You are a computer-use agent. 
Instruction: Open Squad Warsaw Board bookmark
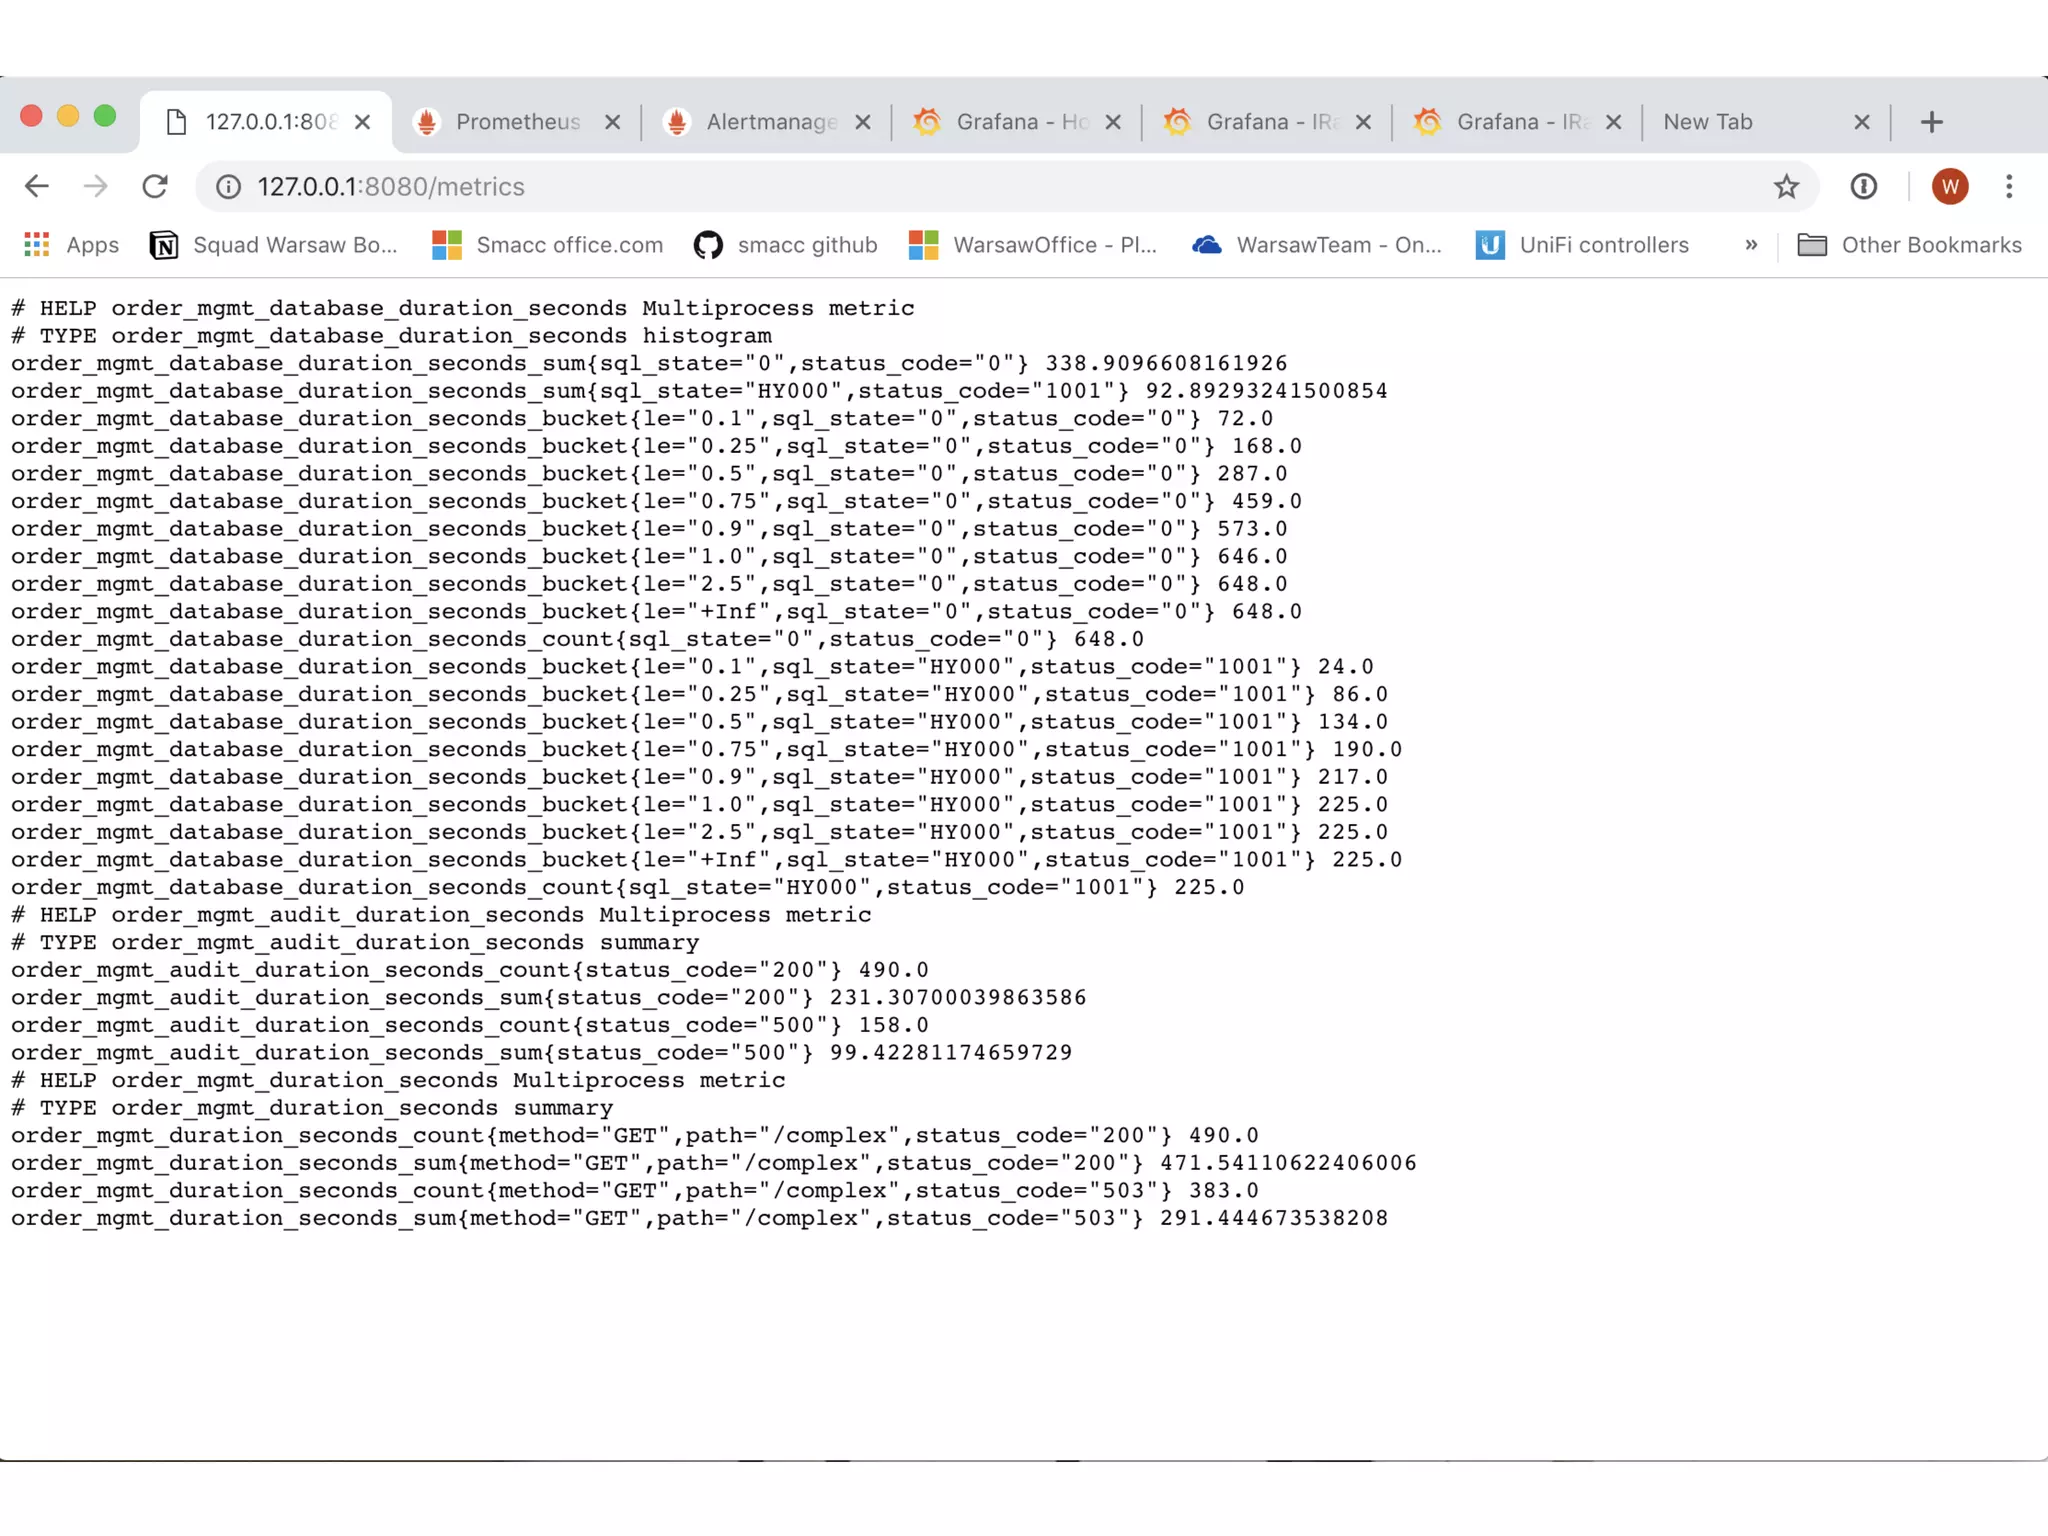pyautogui.click(x=274, y=245)
